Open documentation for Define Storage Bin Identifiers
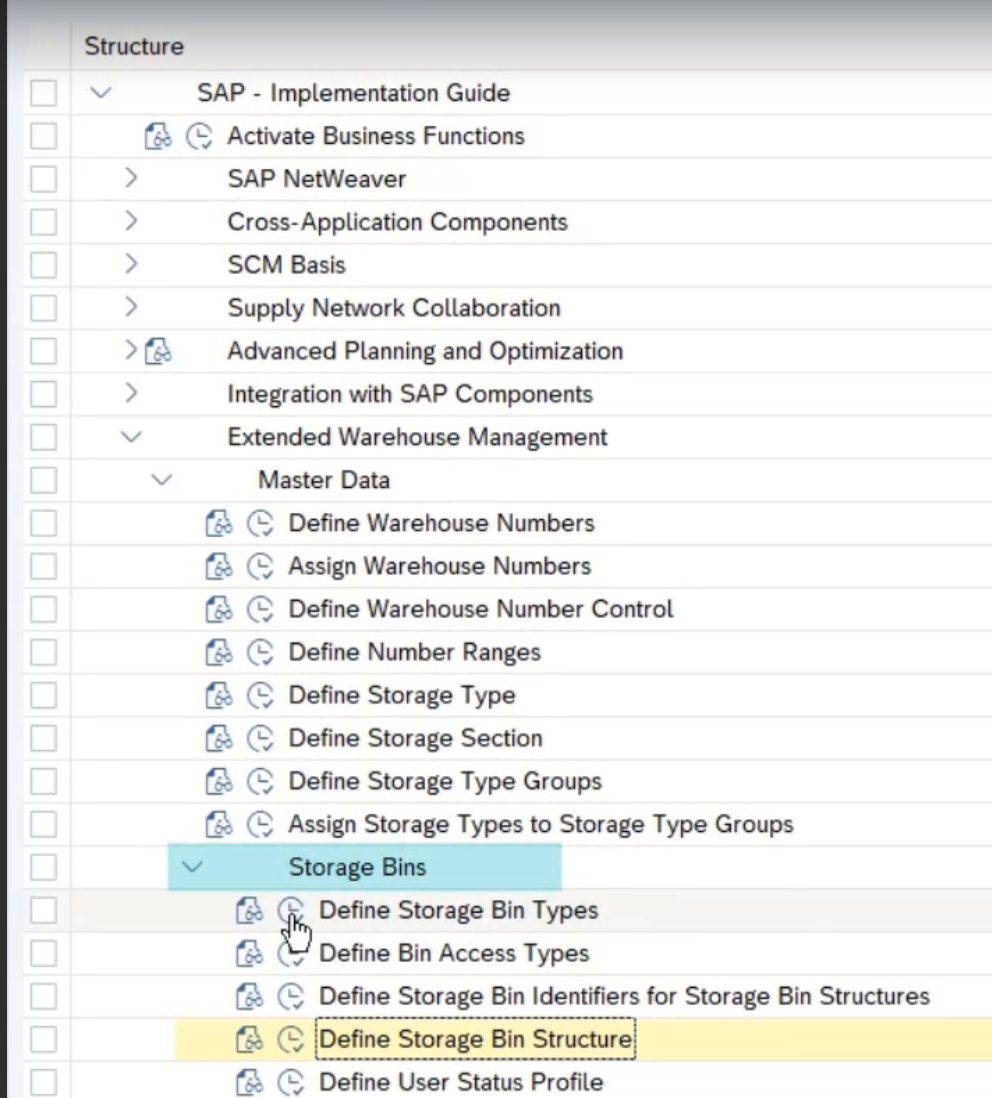This screenshot has height=1098, width=992. (249, 996)
